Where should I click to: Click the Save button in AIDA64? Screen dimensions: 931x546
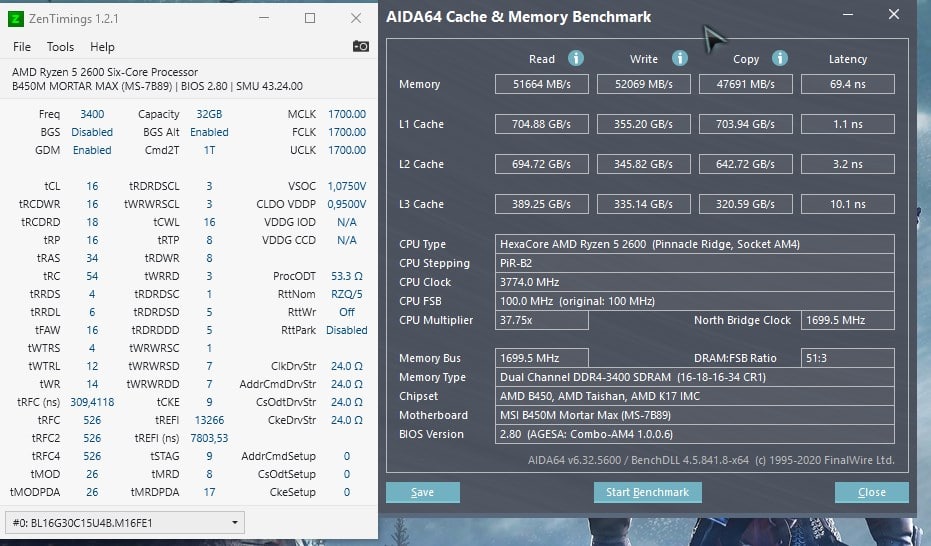pyautogui.click(x=422, y=492)
